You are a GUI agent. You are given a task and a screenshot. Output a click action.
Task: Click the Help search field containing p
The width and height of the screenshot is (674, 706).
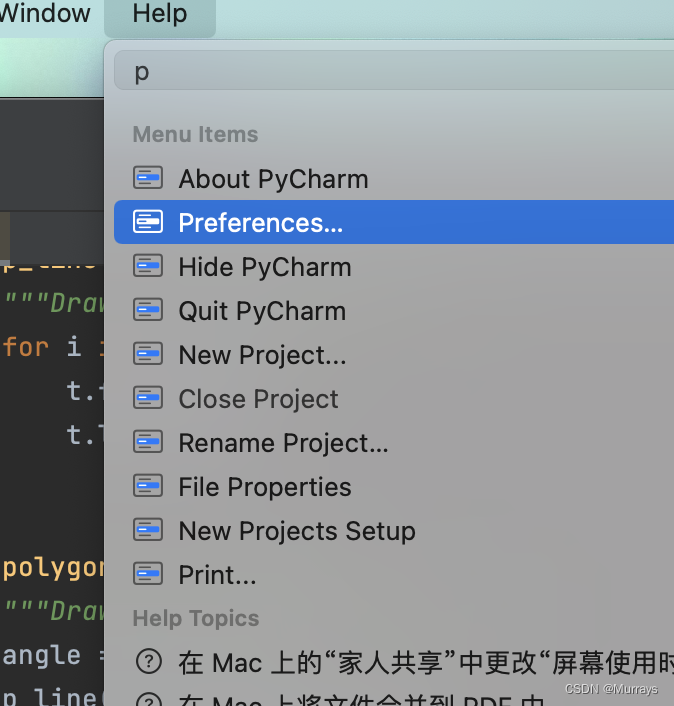click(x=394, y=71)
